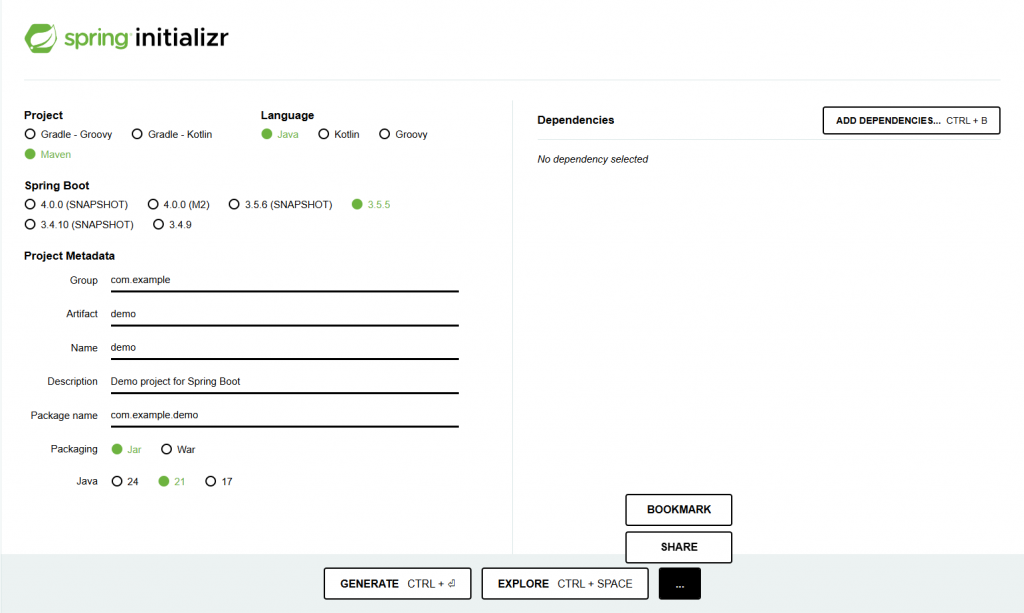1024x613 pixels.
Task: Select Jar packaging
Action: 126,449
